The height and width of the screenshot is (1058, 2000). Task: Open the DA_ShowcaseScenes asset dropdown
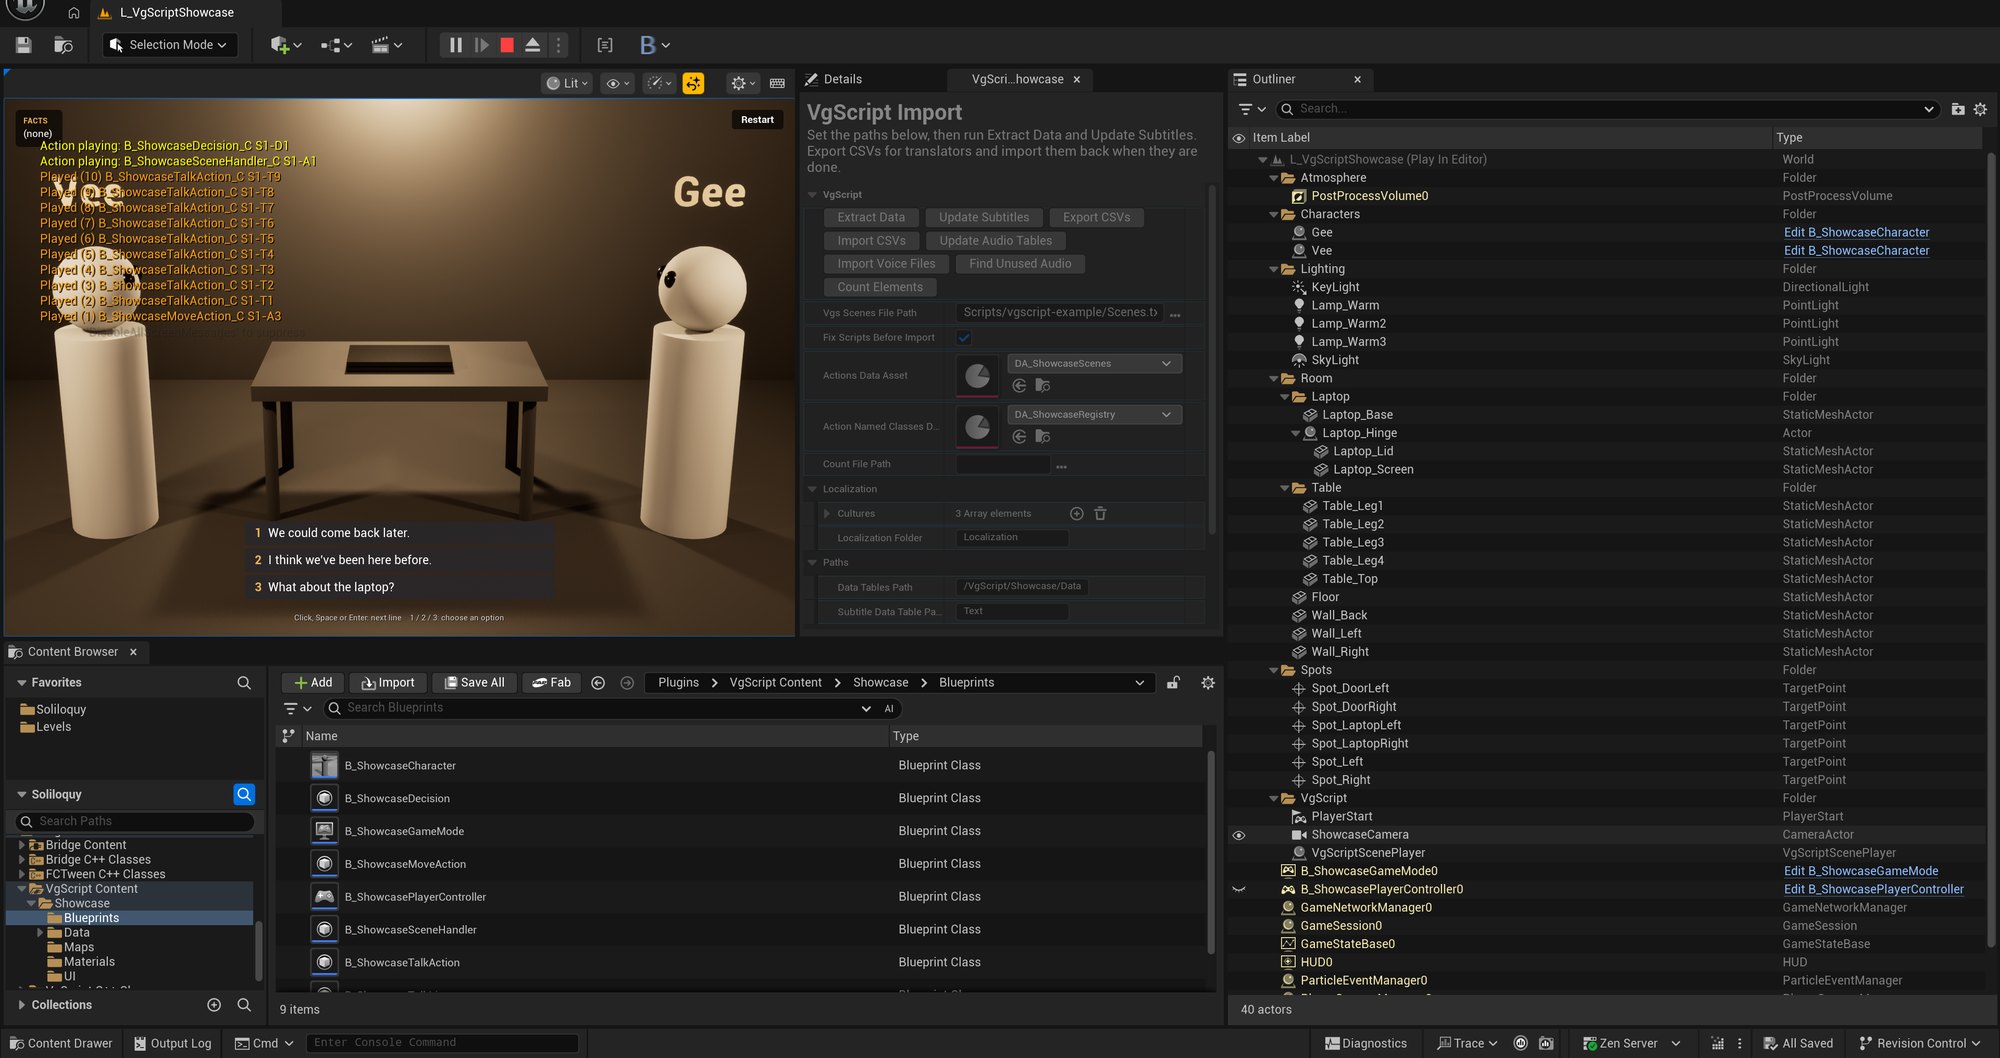tap(1094, 364)
